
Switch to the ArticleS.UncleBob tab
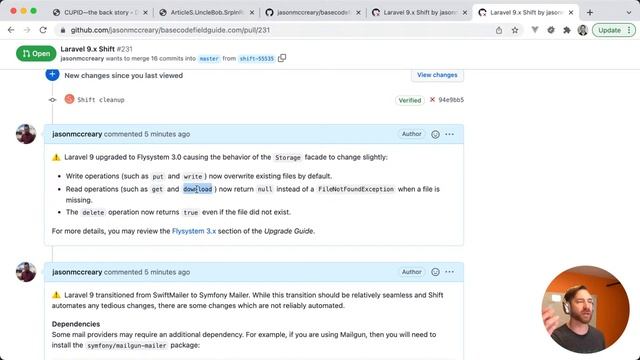pyautogui.click(x=206, y=13)
